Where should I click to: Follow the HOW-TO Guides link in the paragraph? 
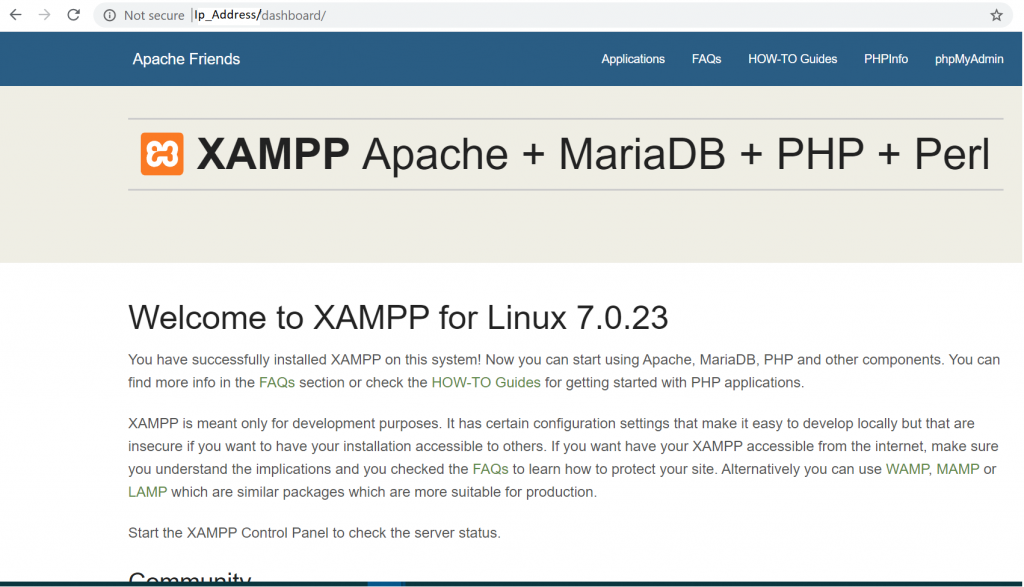486,382
